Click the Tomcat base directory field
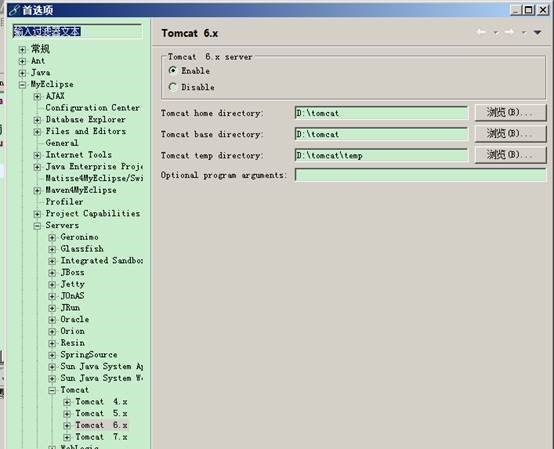This screenshot has height=449, width=554. click(x=382, y=134)
